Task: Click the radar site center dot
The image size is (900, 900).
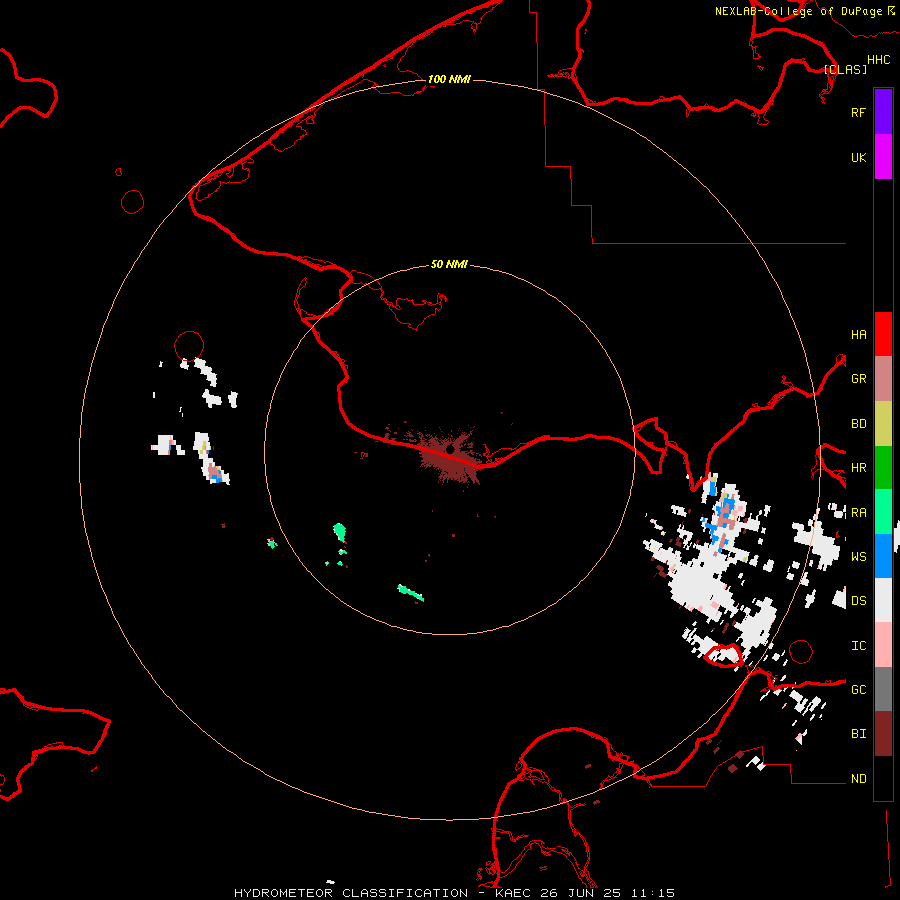Action: (450, 450)
